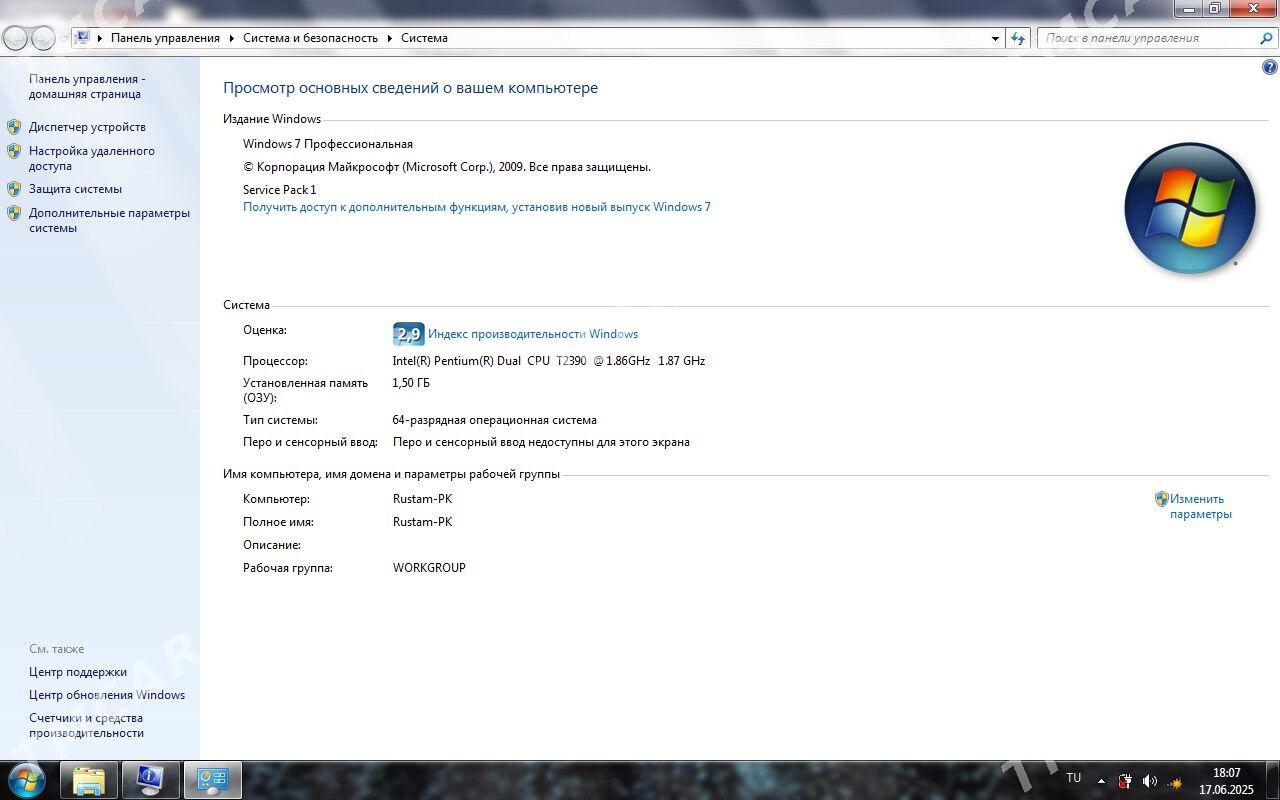The width and height of the screenshot is (1280, 800).
Task: Click the second pinned taskbar monitor icon
Action: pyautogui.click(x=150, y=780)
